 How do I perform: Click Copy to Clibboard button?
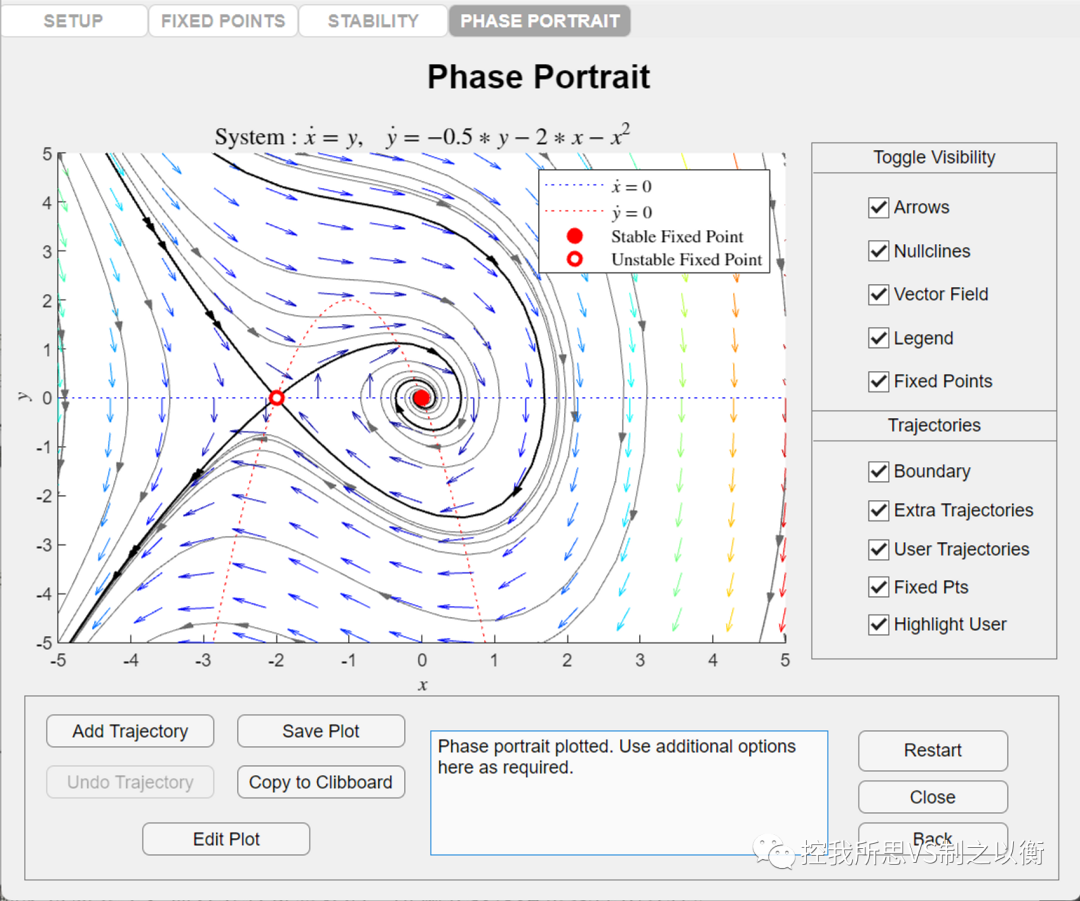tap(321, 782)
